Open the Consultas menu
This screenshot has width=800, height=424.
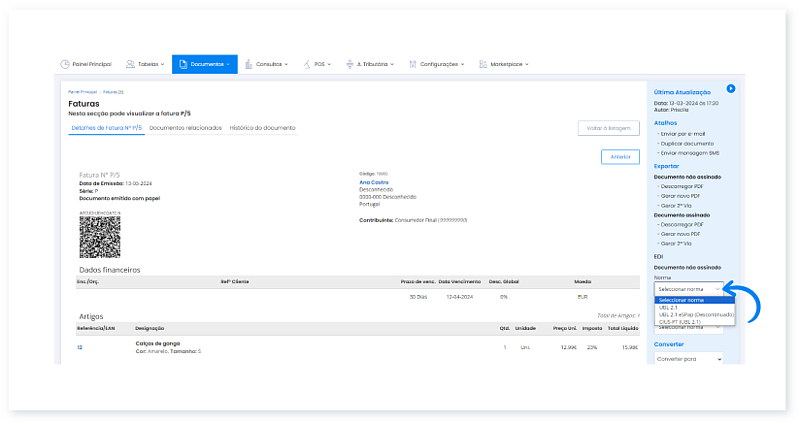pos(267,64)
